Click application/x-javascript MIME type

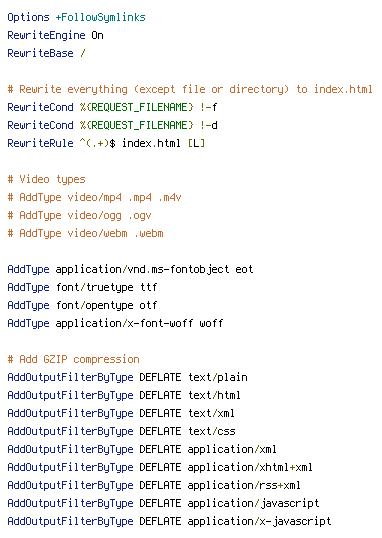(x=259, y=522)
